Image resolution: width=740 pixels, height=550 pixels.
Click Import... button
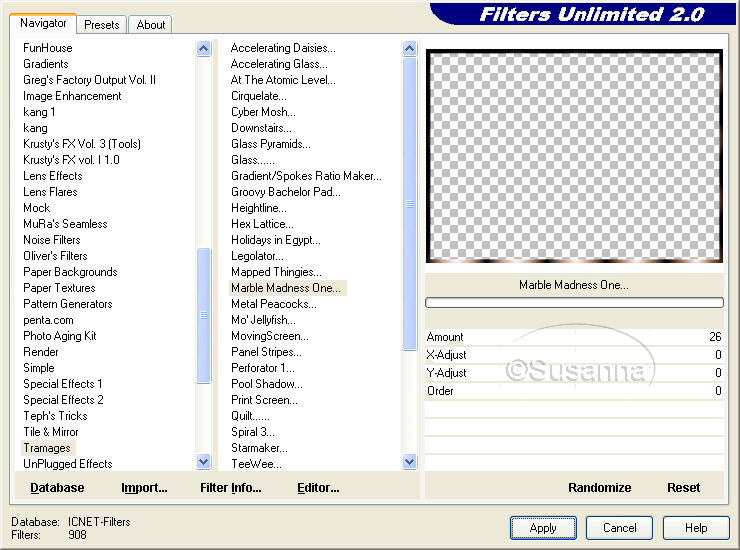click(x=144, y=488)
